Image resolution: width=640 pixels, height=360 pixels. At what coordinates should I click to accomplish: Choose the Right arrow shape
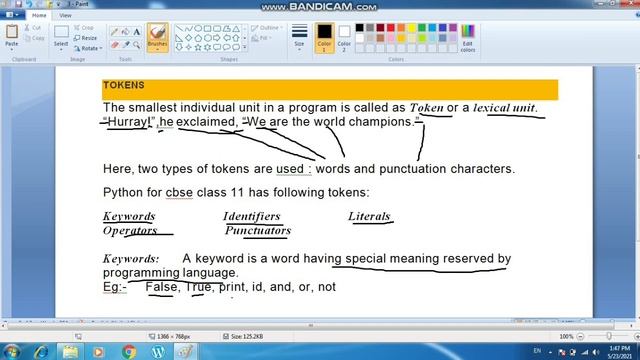point(217,38)
